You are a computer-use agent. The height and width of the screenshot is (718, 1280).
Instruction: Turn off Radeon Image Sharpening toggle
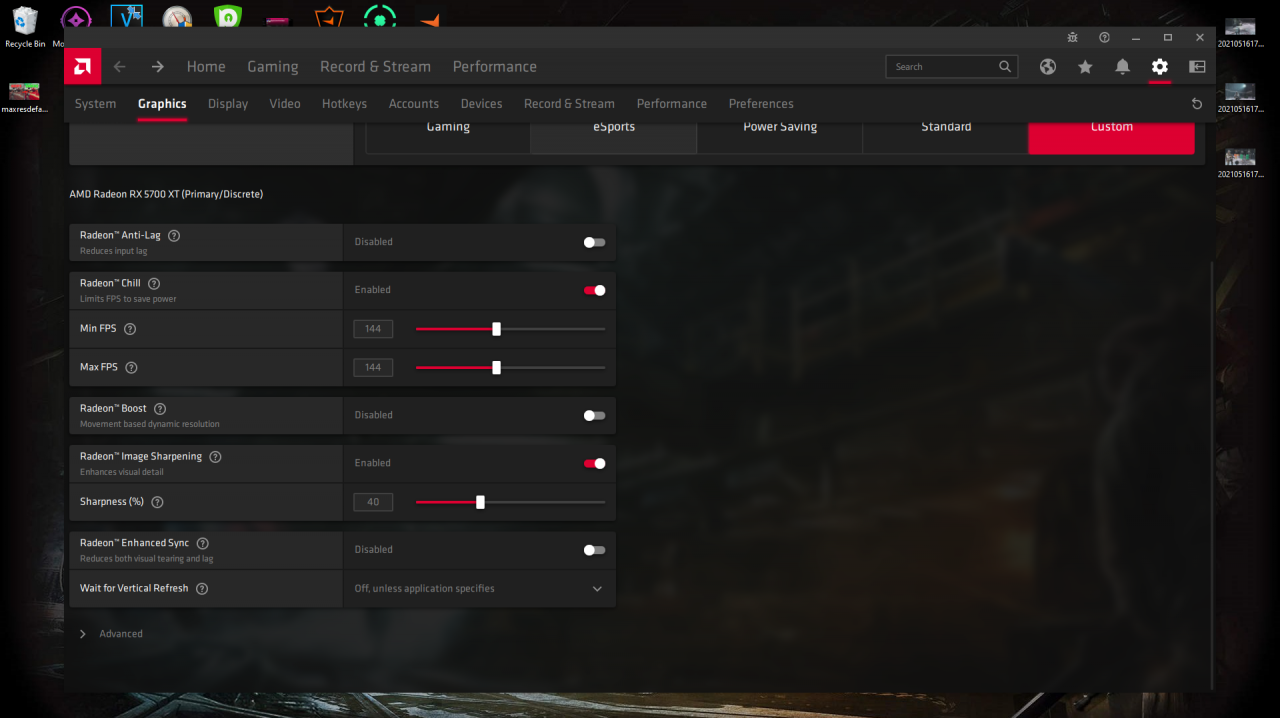pos(594,463)
